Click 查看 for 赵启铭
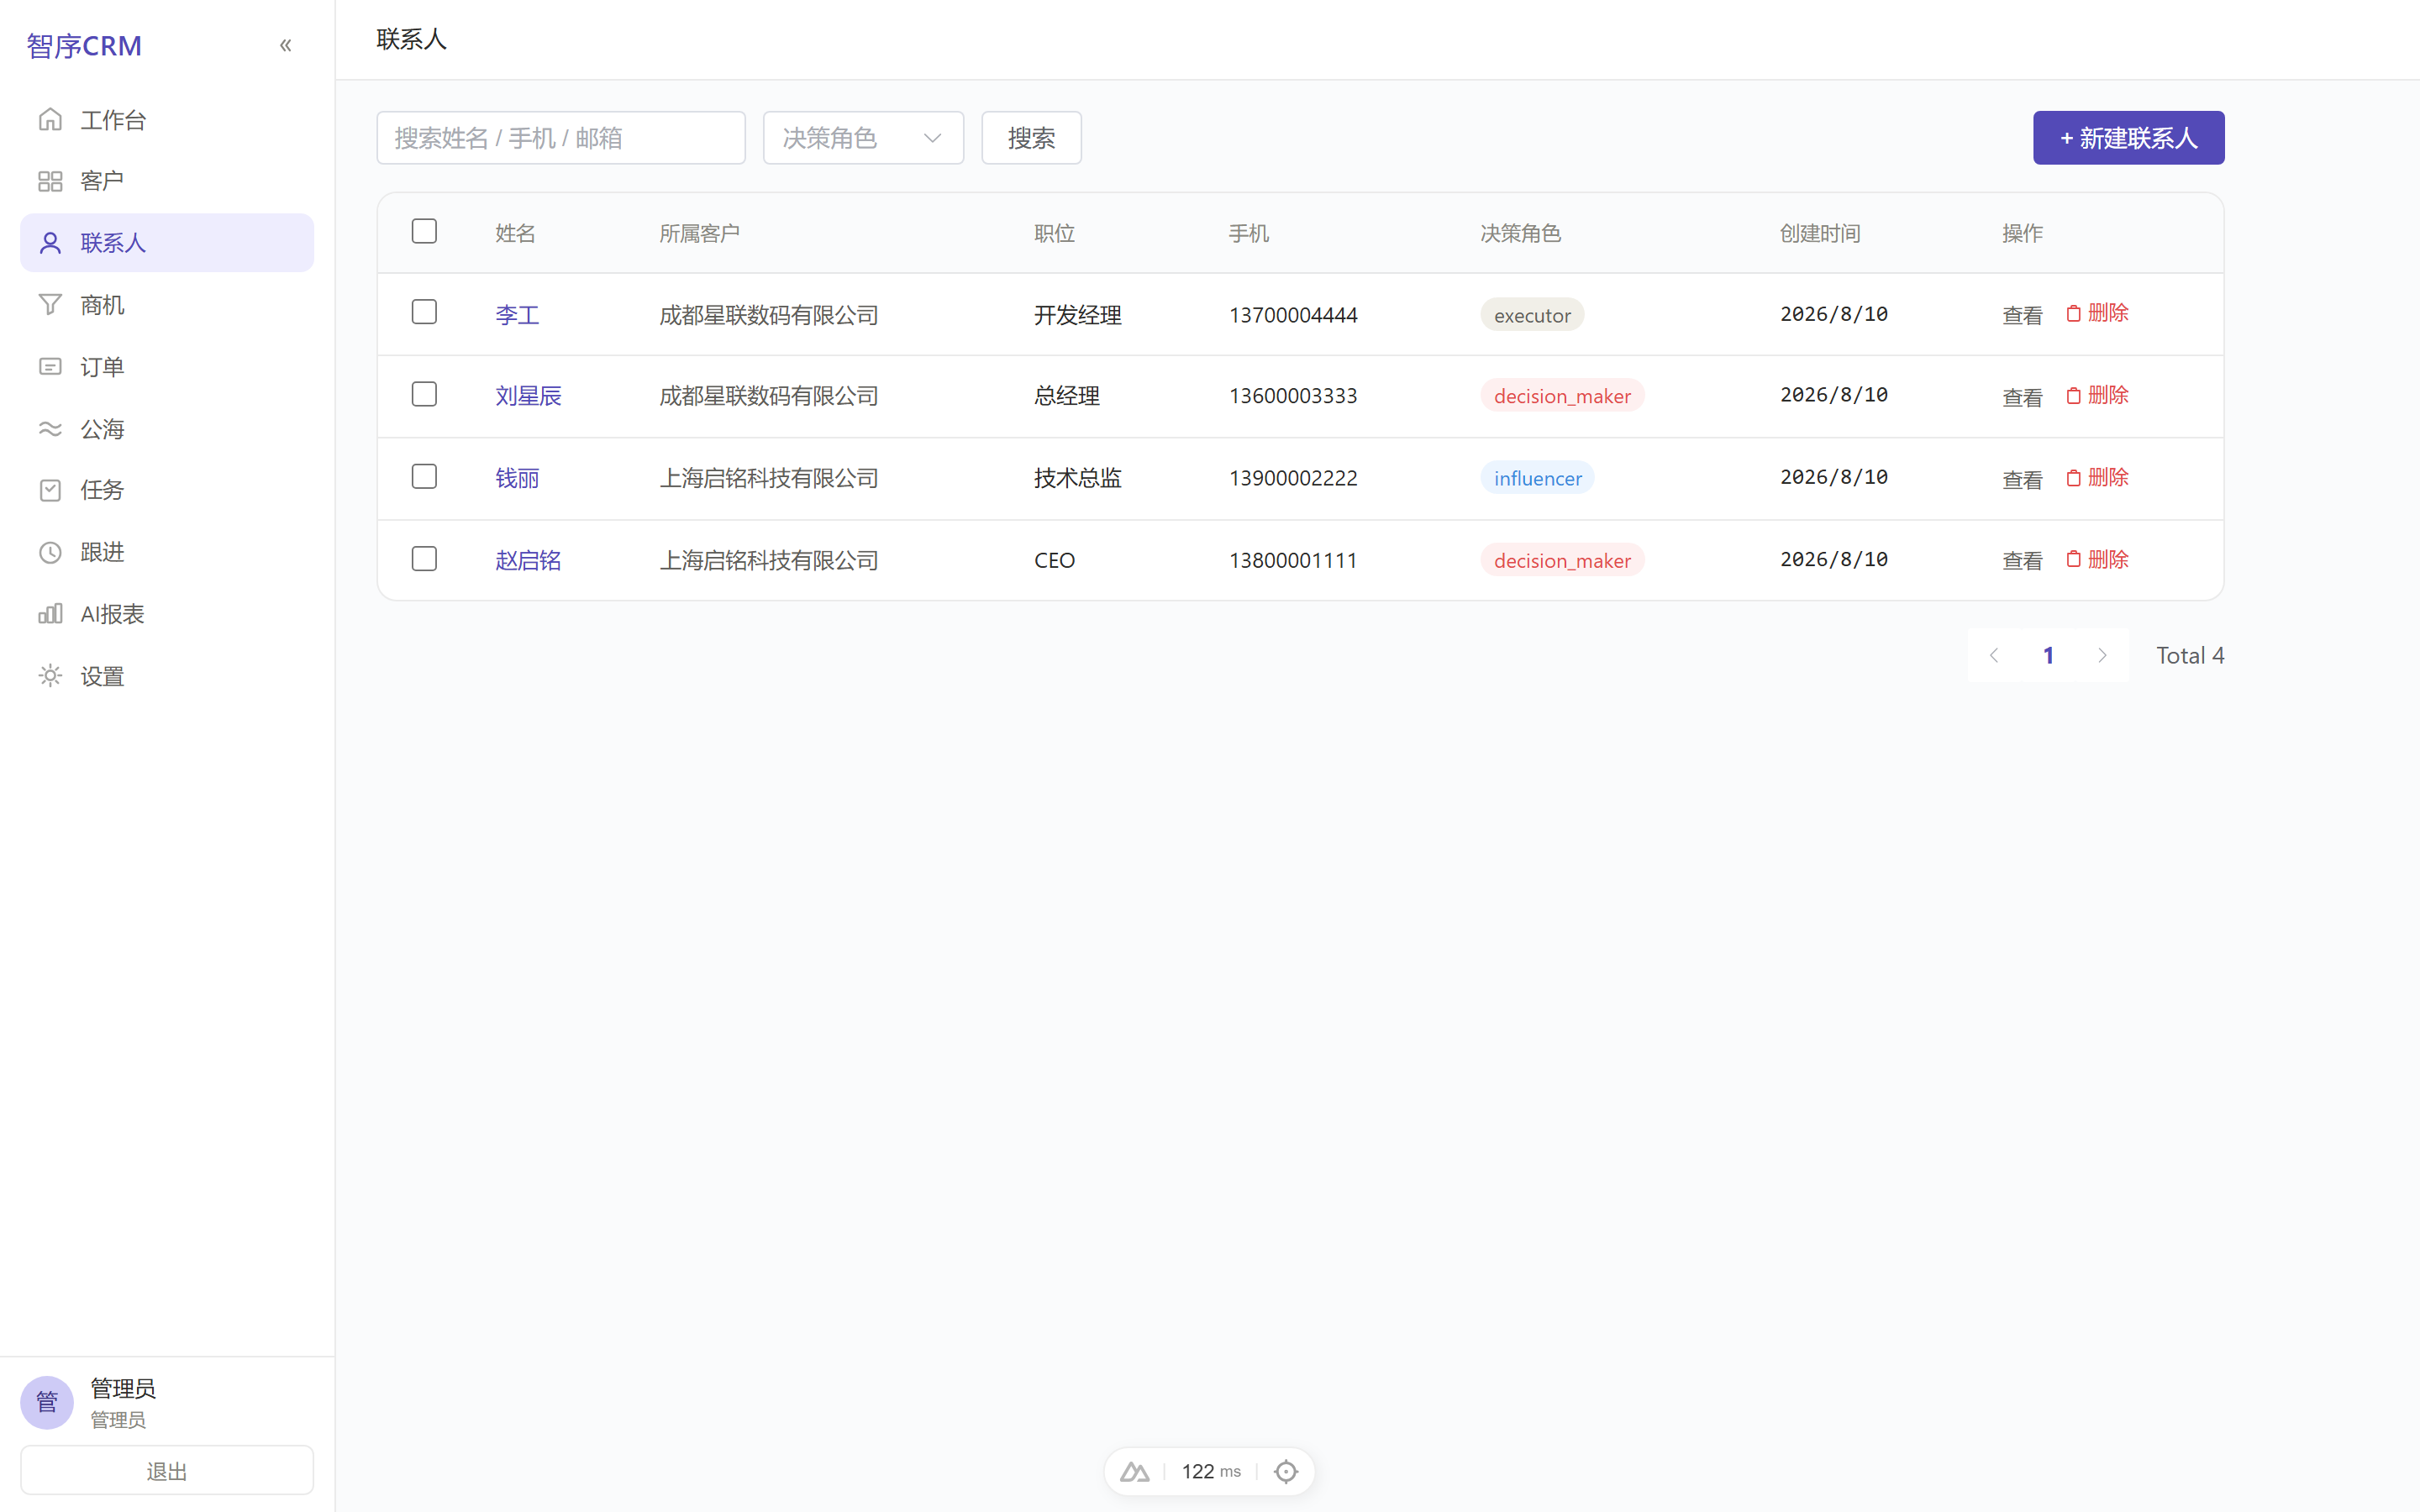The width and height of the screenshot is (2420, 1512). pos(2022,560)
